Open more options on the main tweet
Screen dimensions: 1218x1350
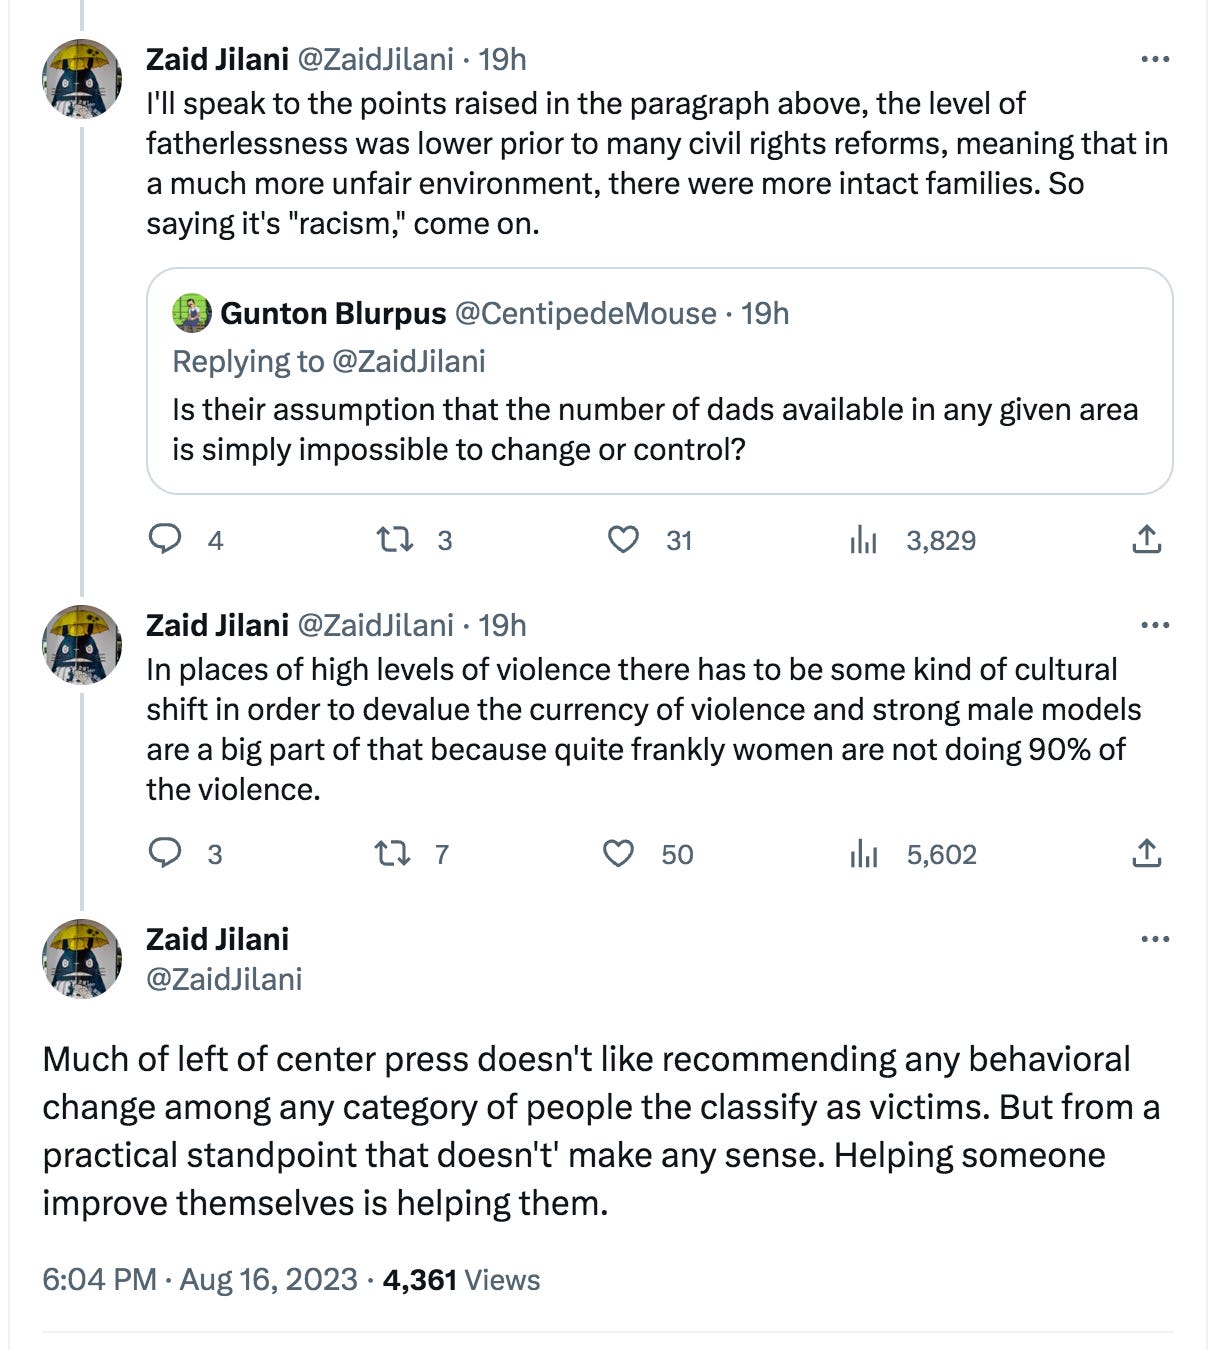pos(1155,939)
